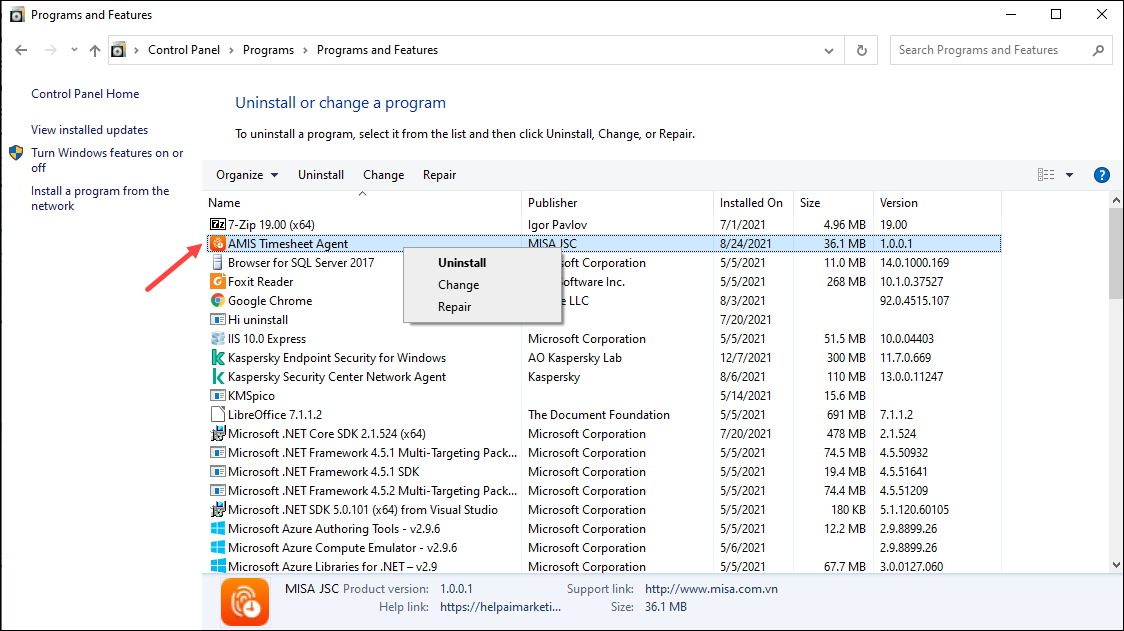Click version 92.0.4515.107 cell
The image size is (1124, 631).
click(915, 301)
